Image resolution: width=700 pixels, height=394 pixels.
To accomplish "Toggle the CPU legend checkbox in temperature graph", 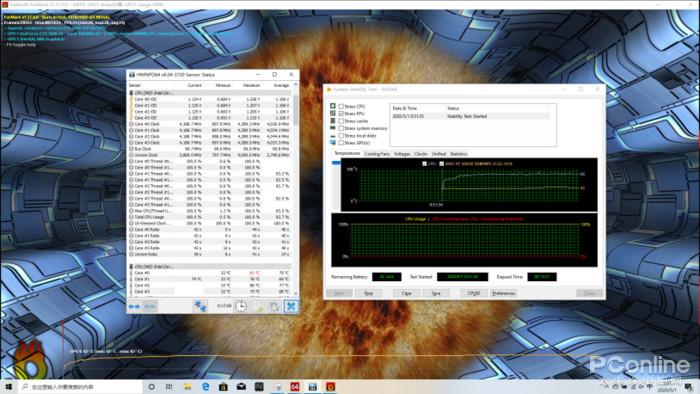I will tap(425, 164).
